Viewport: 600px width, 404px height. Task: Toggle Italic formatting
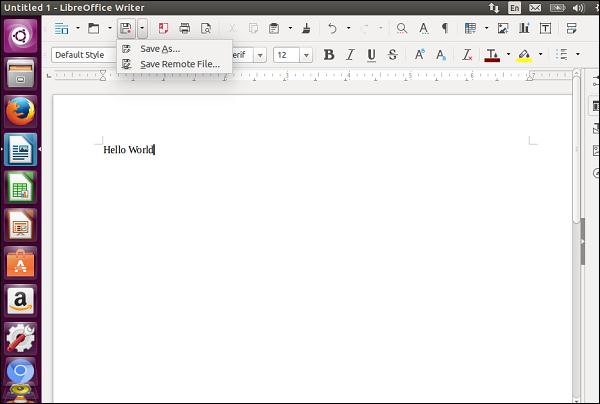tap(350, 54)
